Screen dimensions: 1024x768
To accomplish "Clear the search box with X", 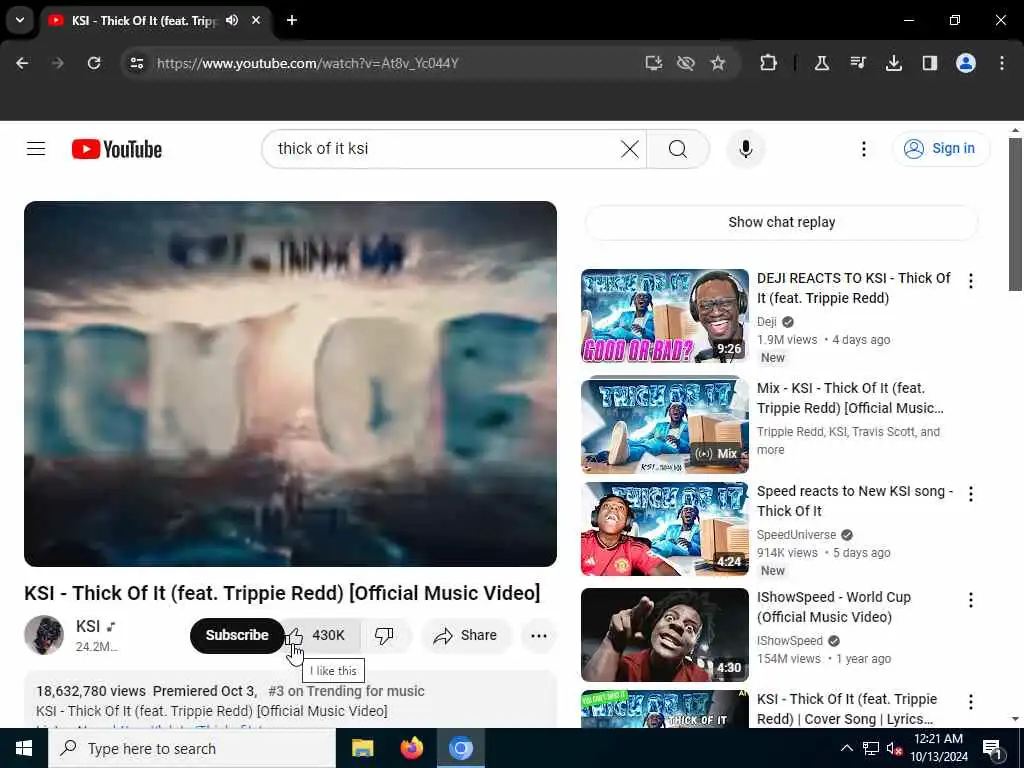I will 630,149.
